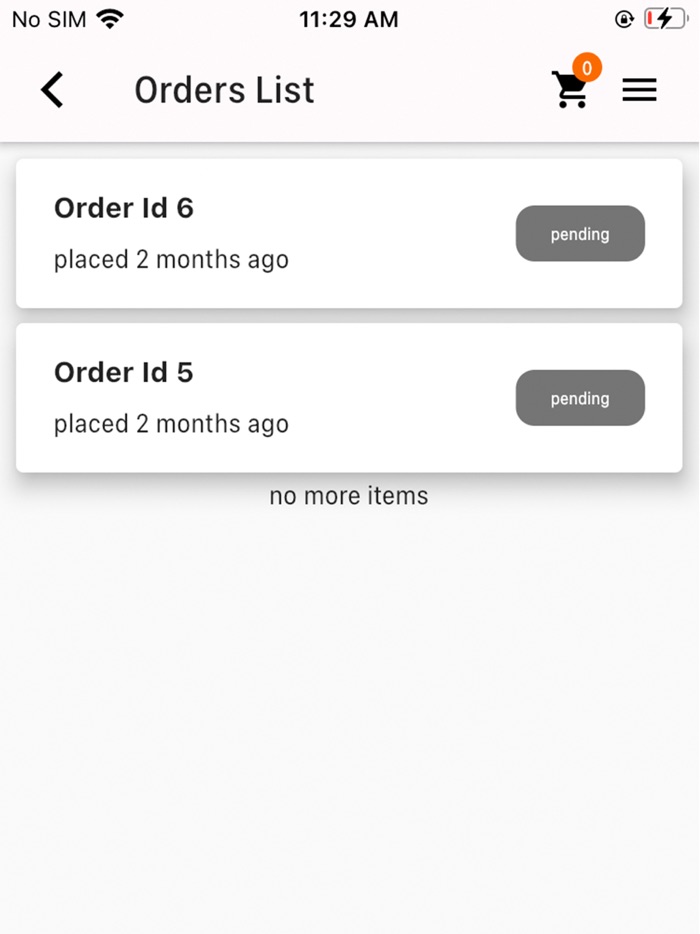
Task: Click the Orders List page title
Action: (224, 90)
